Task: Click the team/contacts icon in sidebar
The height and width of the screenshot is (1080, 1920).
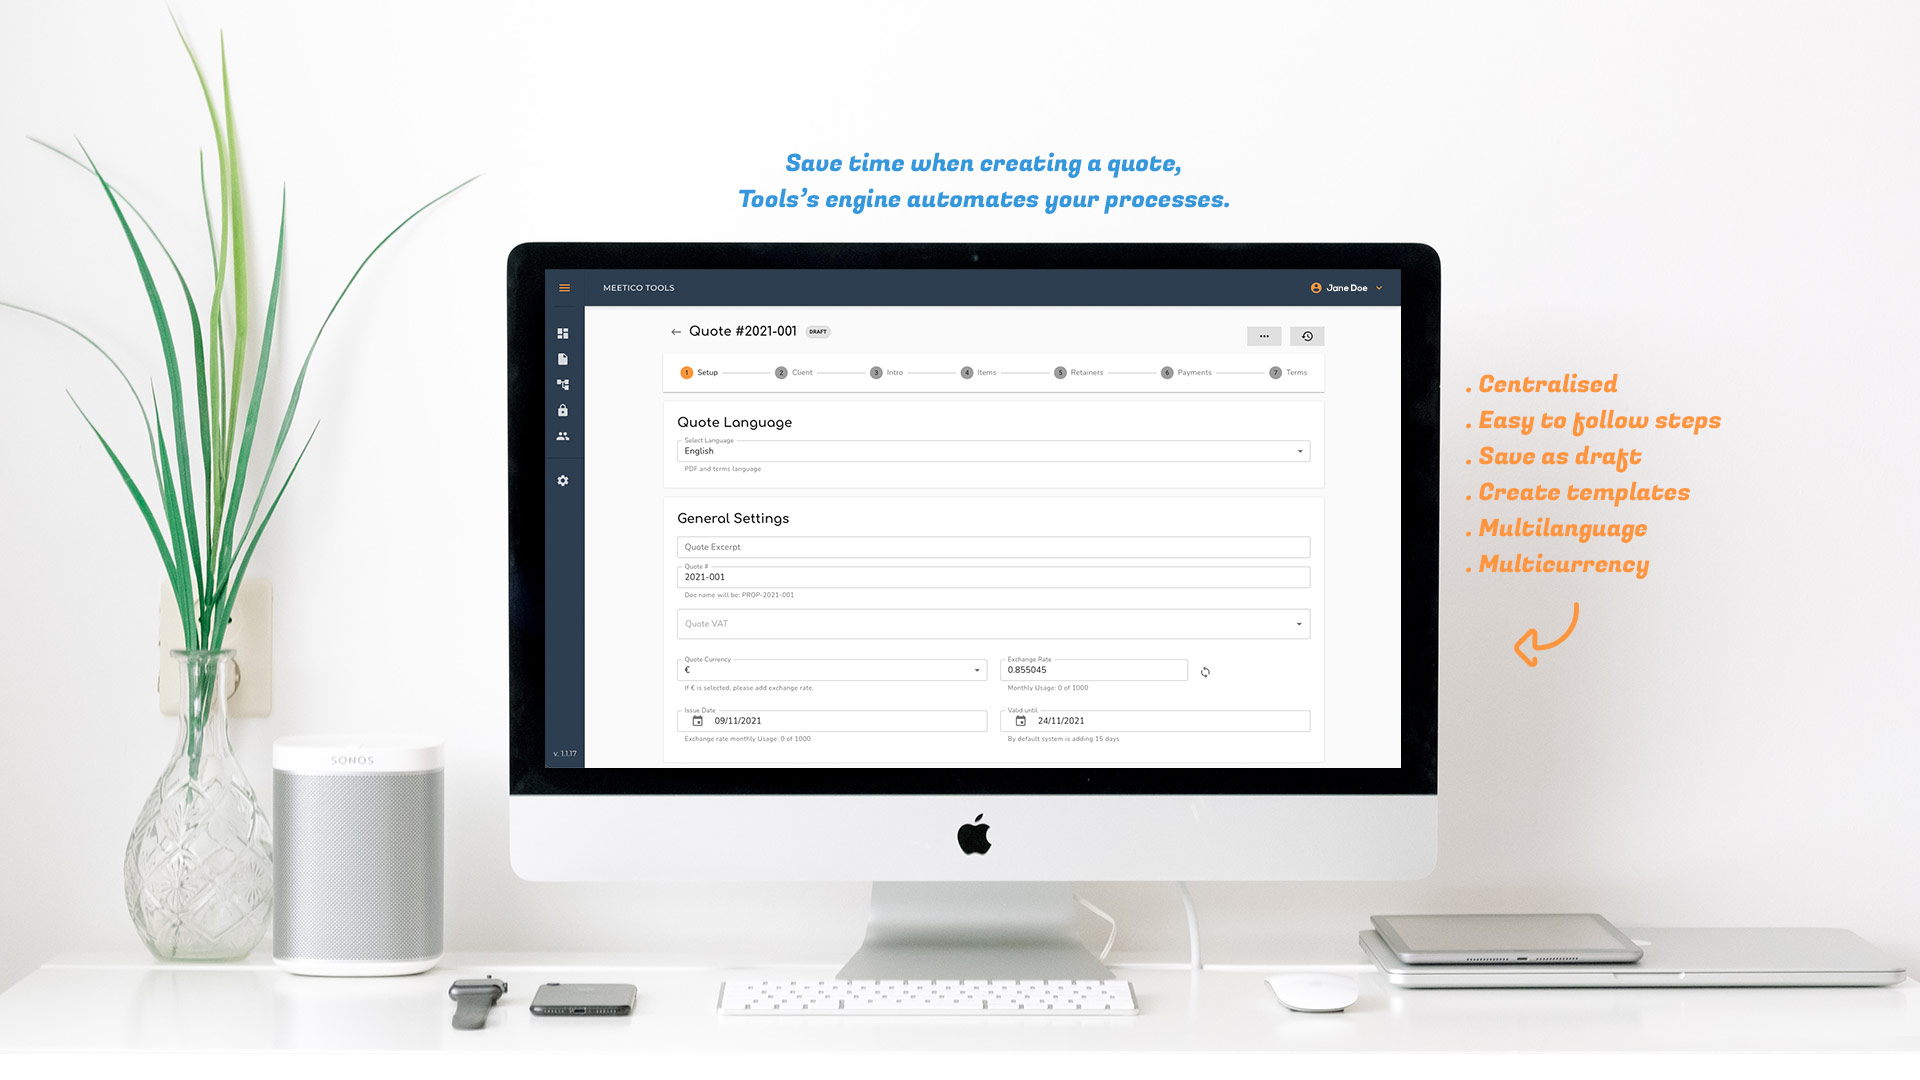Action: 563,436
